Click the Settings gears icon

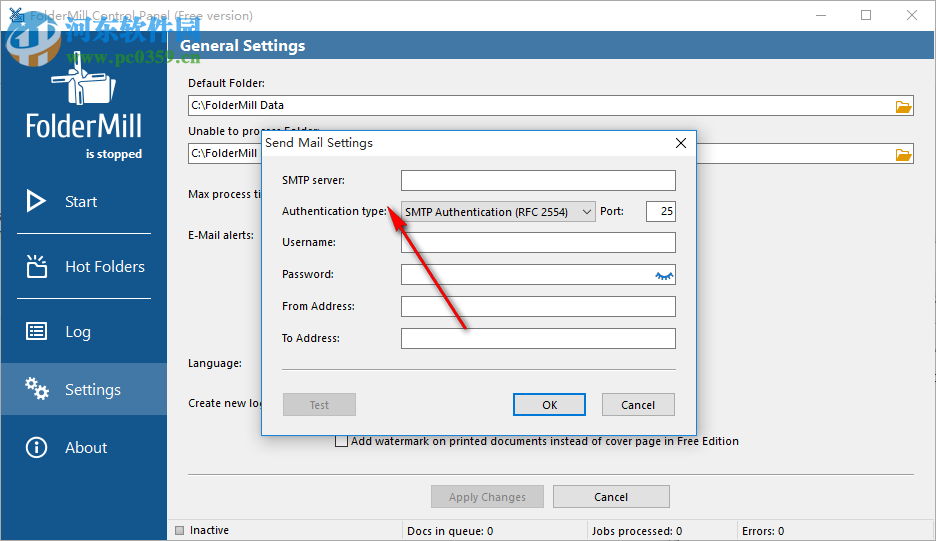coord(37,389)
